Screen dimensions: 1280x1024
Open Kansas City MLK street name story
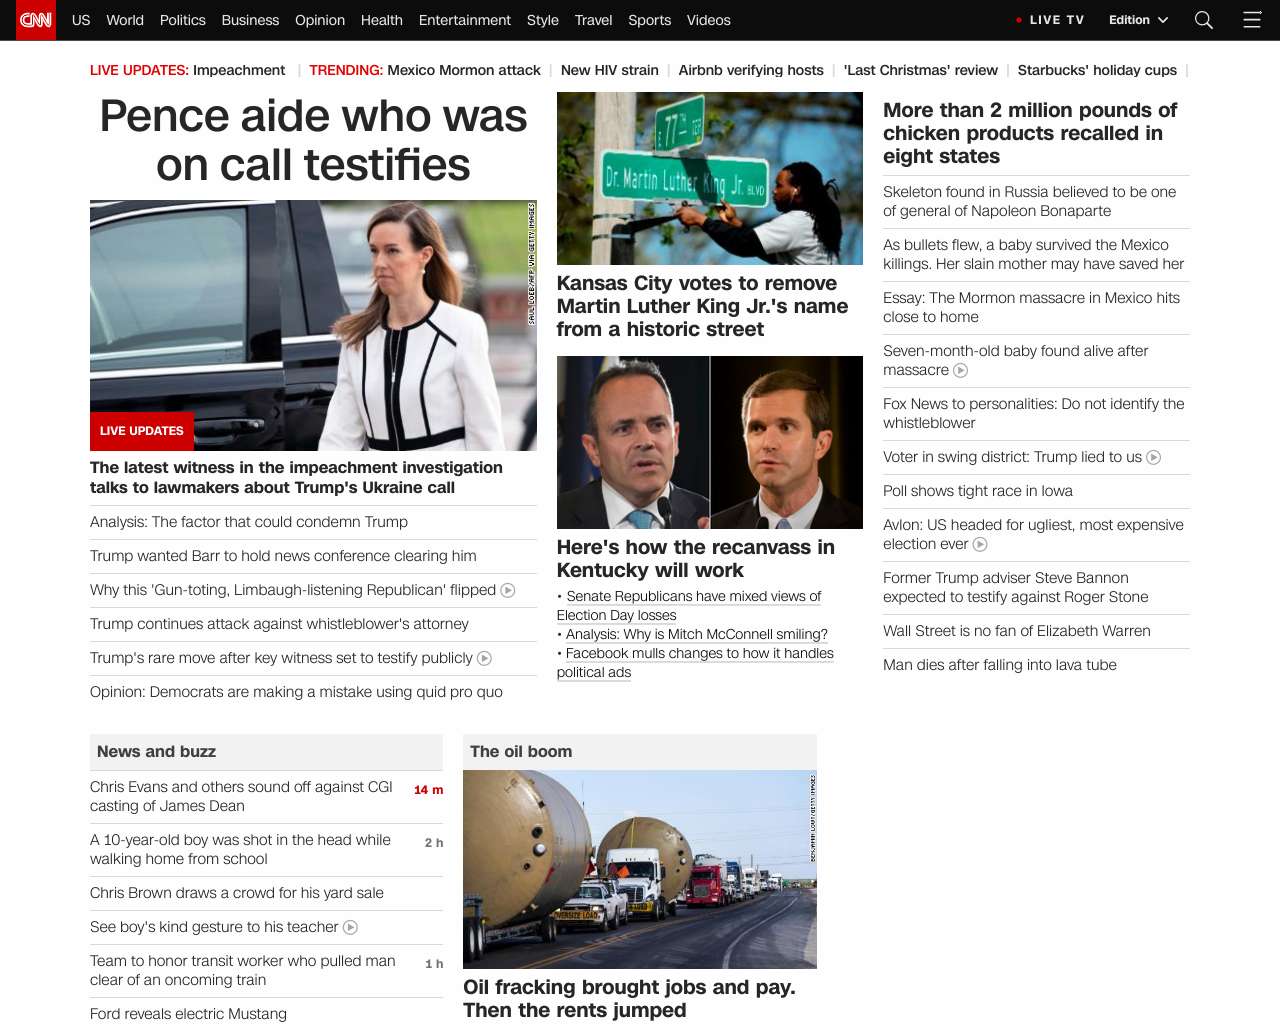[x=702, y=306]
